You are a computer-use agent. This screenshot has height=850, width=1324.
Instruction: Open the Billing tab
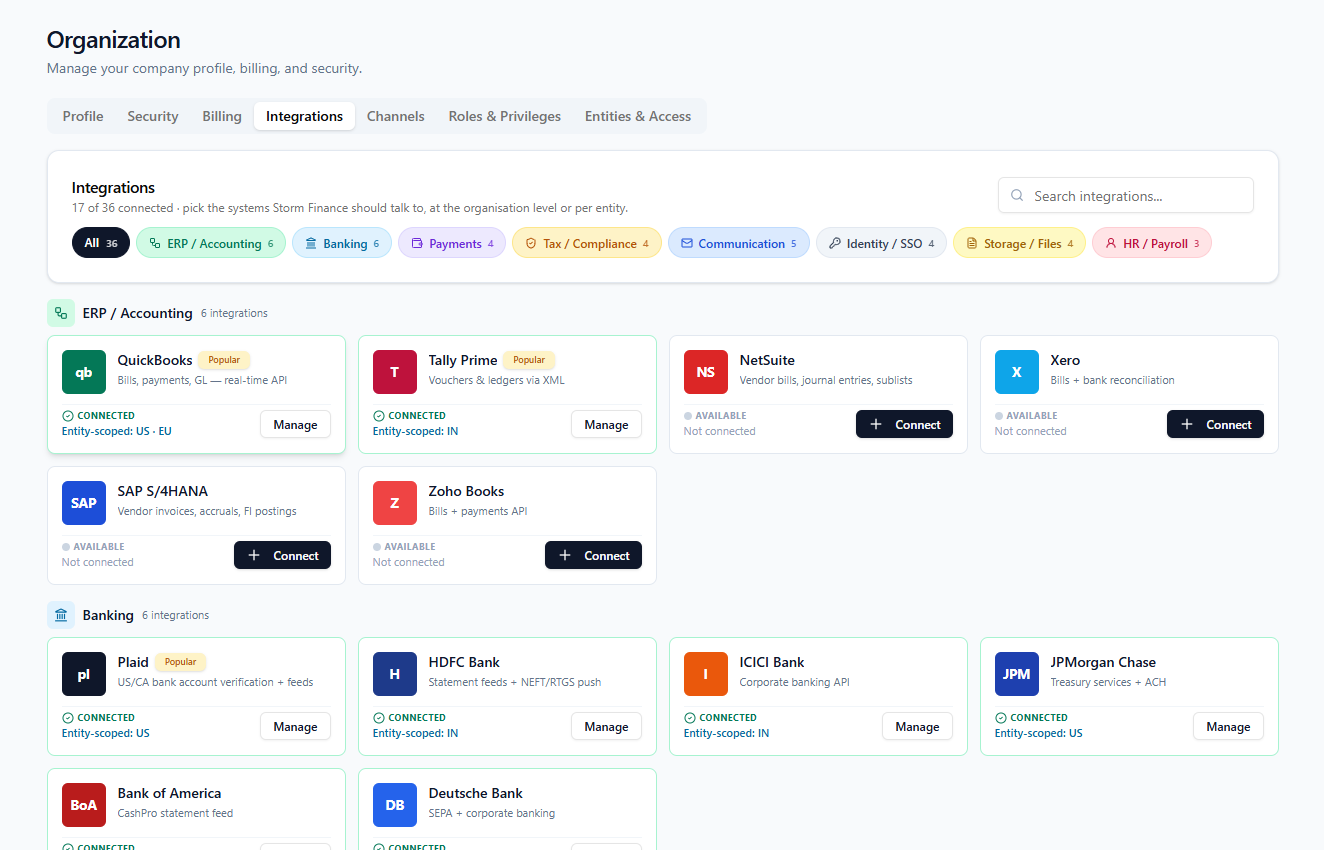pos(222,116)
